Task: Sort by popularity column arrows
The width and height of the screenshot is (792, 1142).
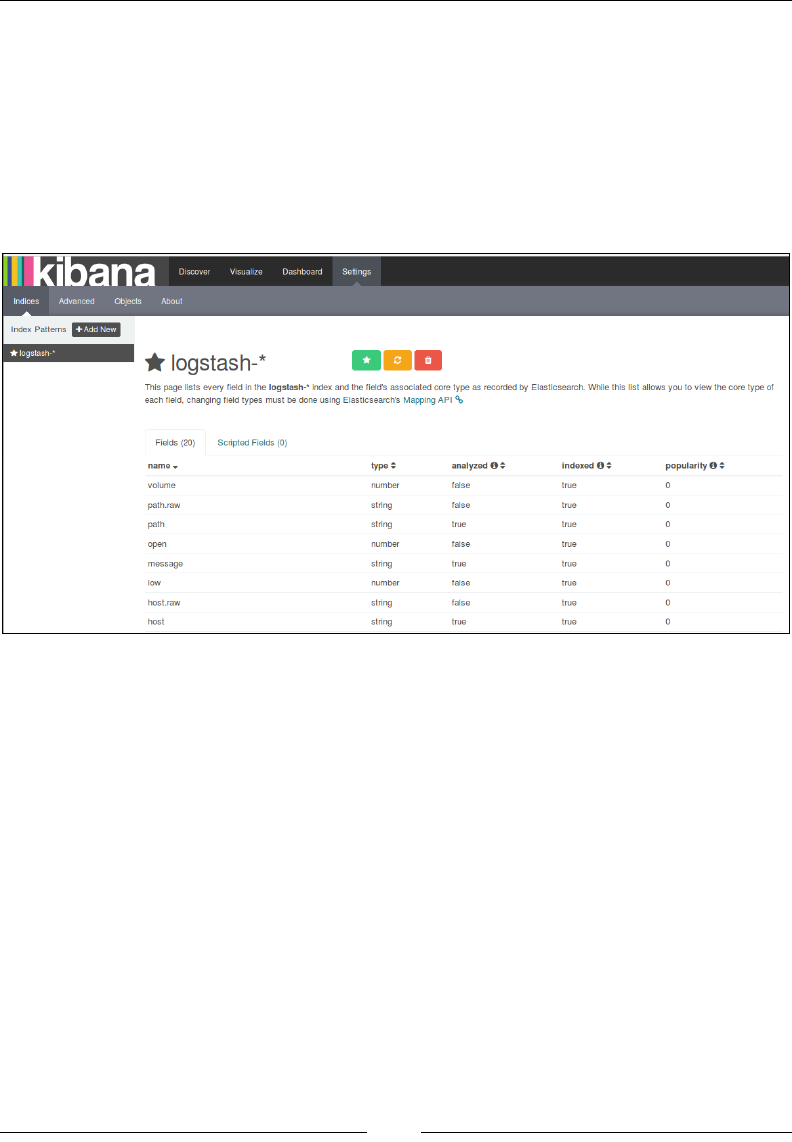Action: coord(722,465)
